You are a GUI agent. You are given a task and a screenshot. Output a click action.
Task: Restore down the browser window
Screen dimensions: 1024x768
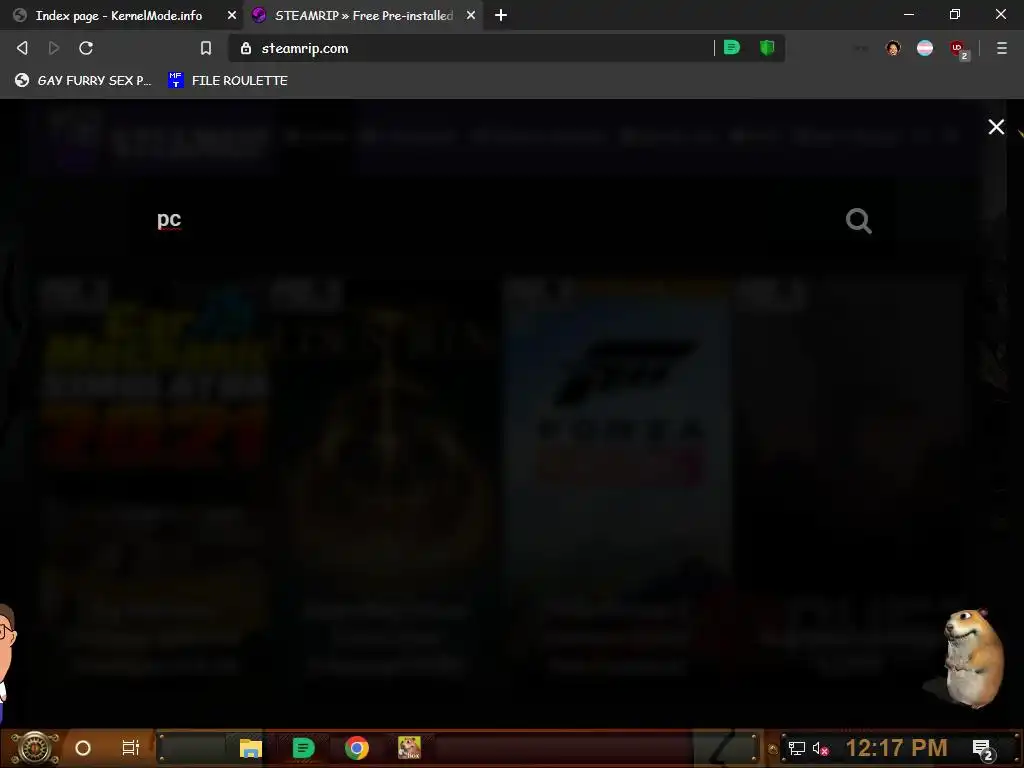pos(955,14)
